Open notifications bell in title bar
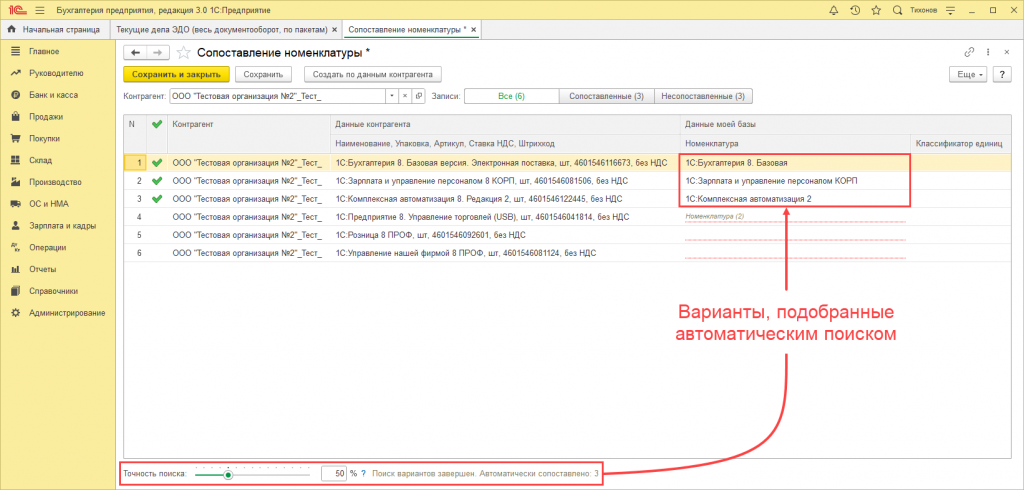The image size is (1024, 490). tap(833, 10)
